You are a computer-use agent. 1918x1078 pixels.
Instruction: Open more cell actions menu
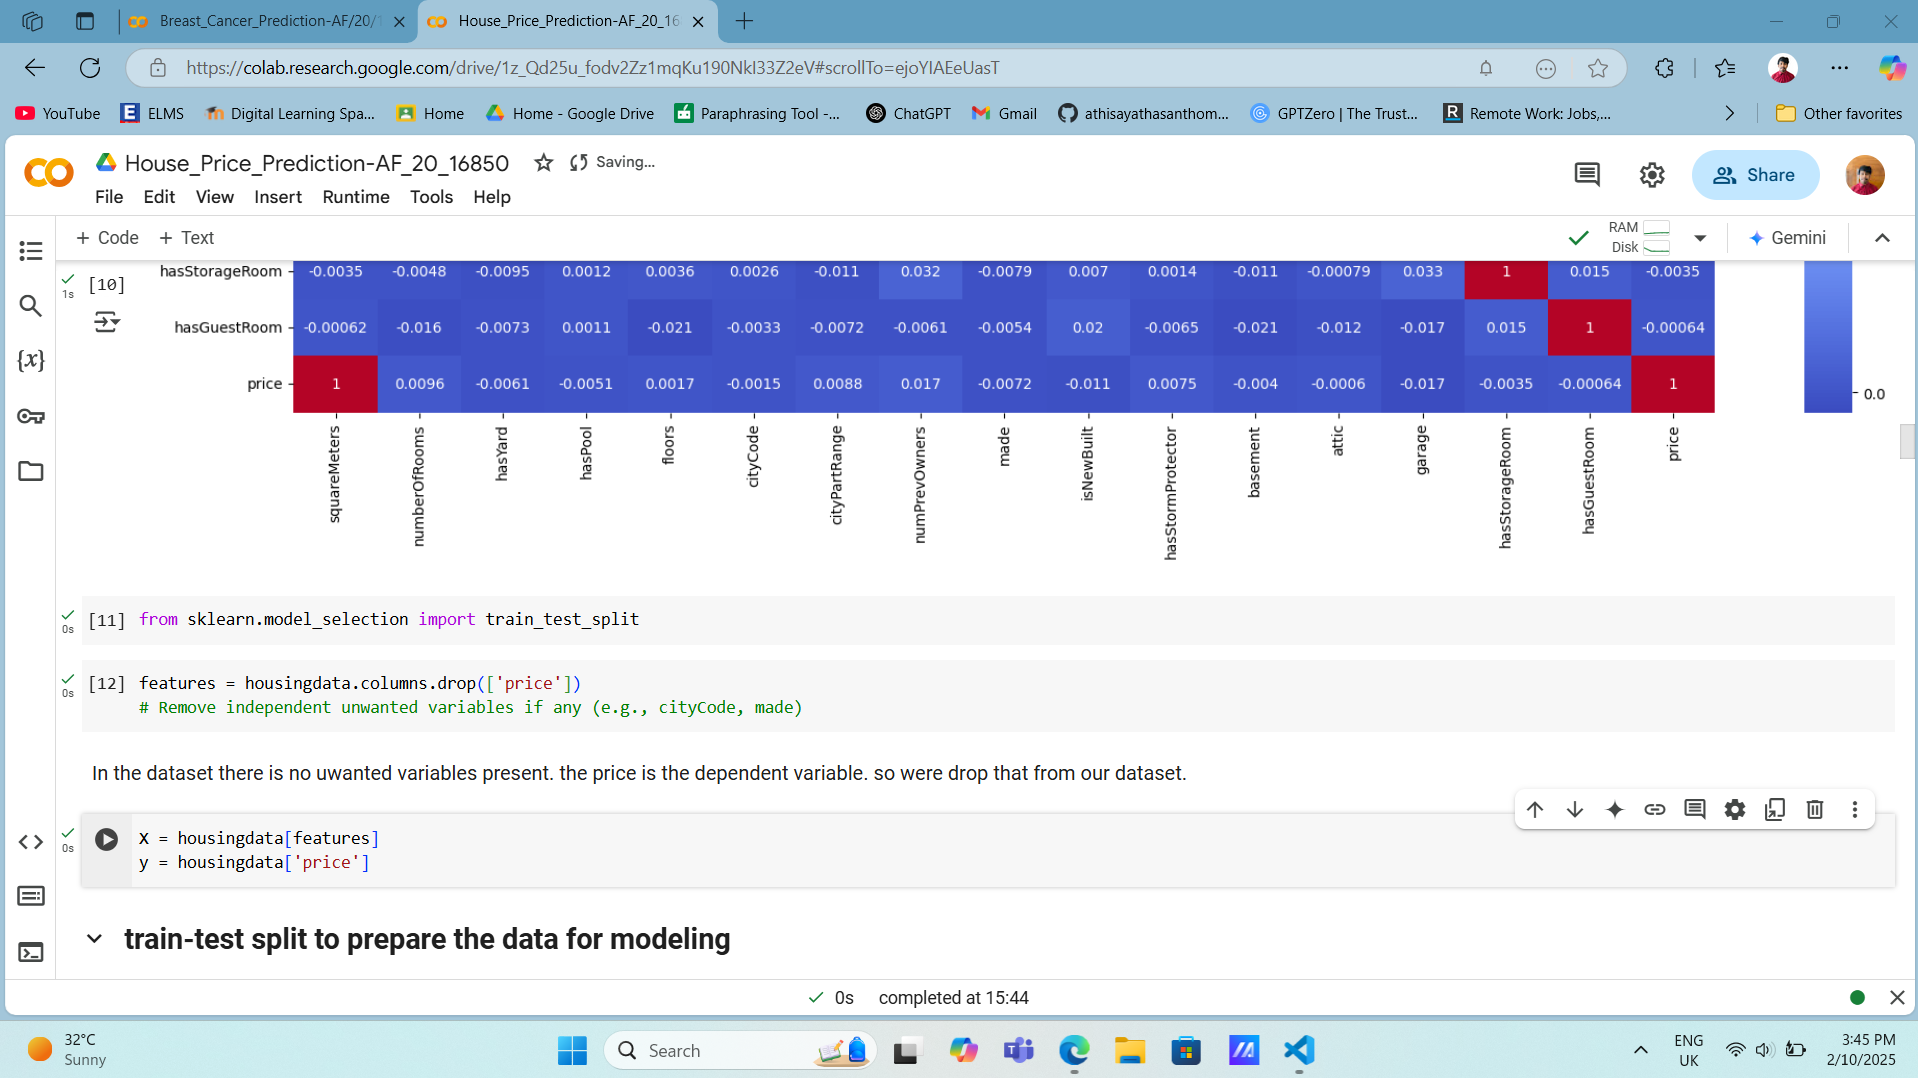pyautogui.click(x=1855, y=810)
